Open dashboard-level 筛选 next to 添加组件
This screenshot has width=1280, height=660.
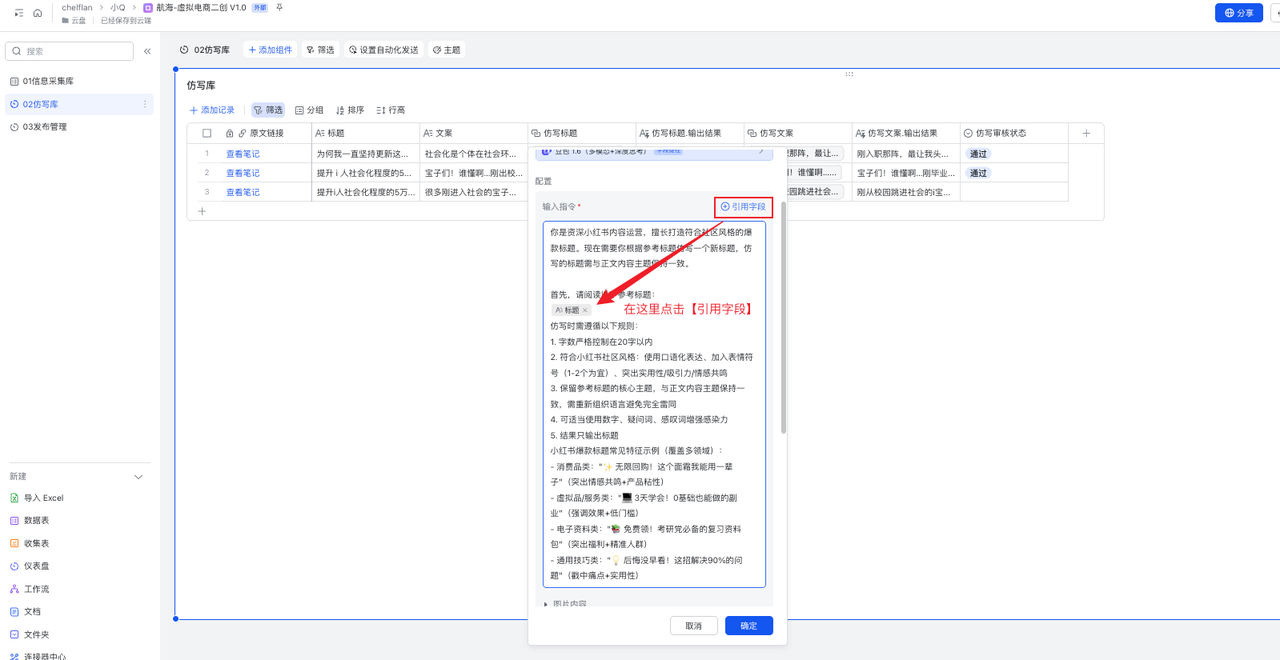pyautogui.click(x=320, y=50)
